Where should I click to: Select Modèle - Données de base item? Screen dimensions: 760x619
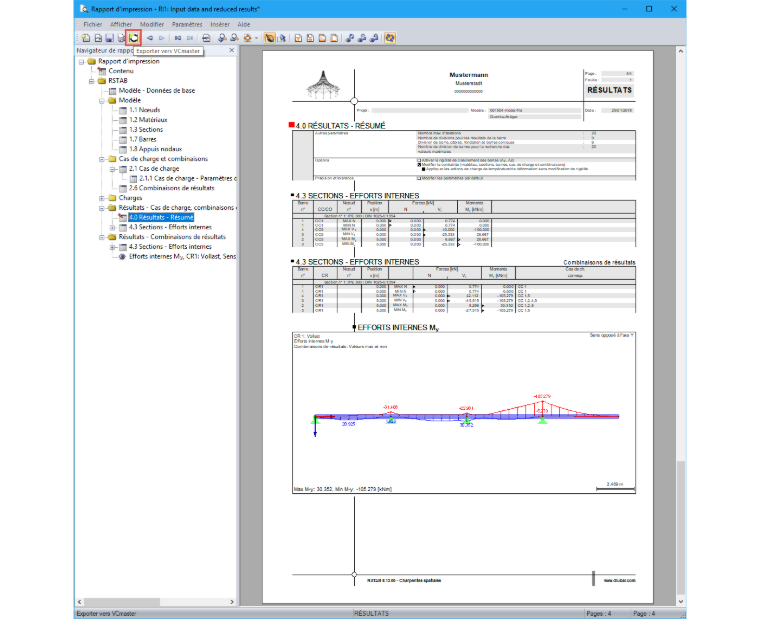tap(157, 91)
